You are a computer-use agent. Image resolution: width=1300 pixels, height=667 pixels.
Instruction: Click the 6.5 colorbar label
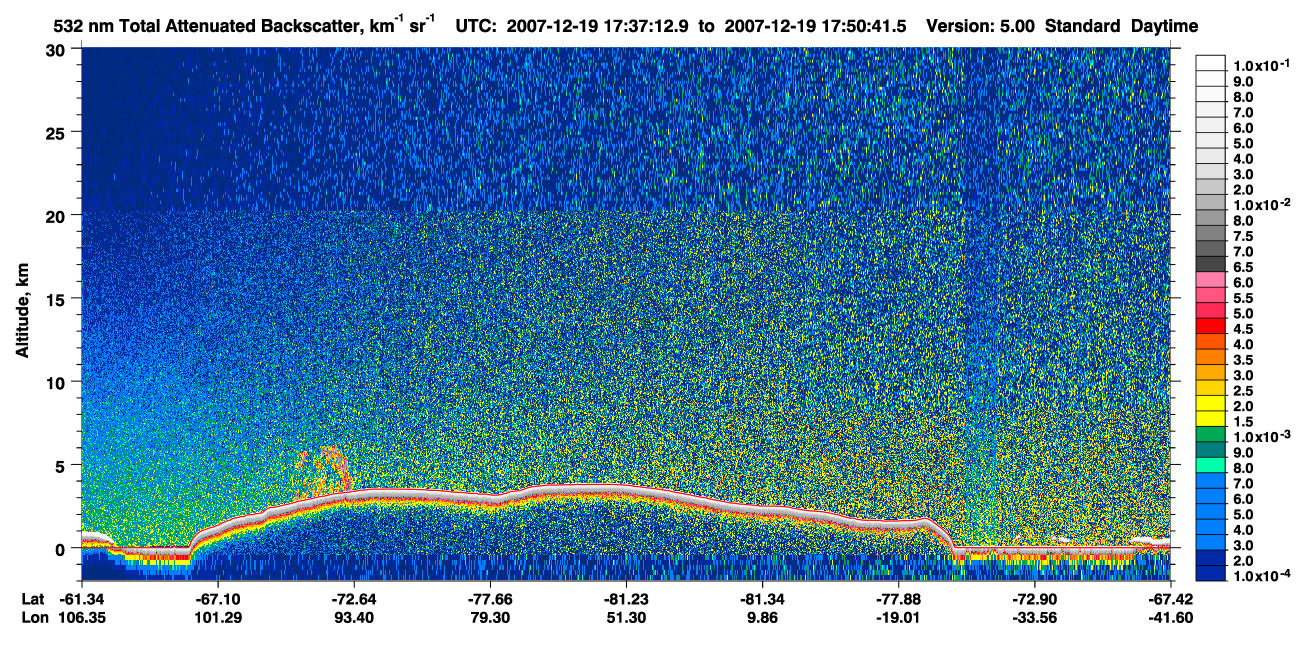[1243, 268]
